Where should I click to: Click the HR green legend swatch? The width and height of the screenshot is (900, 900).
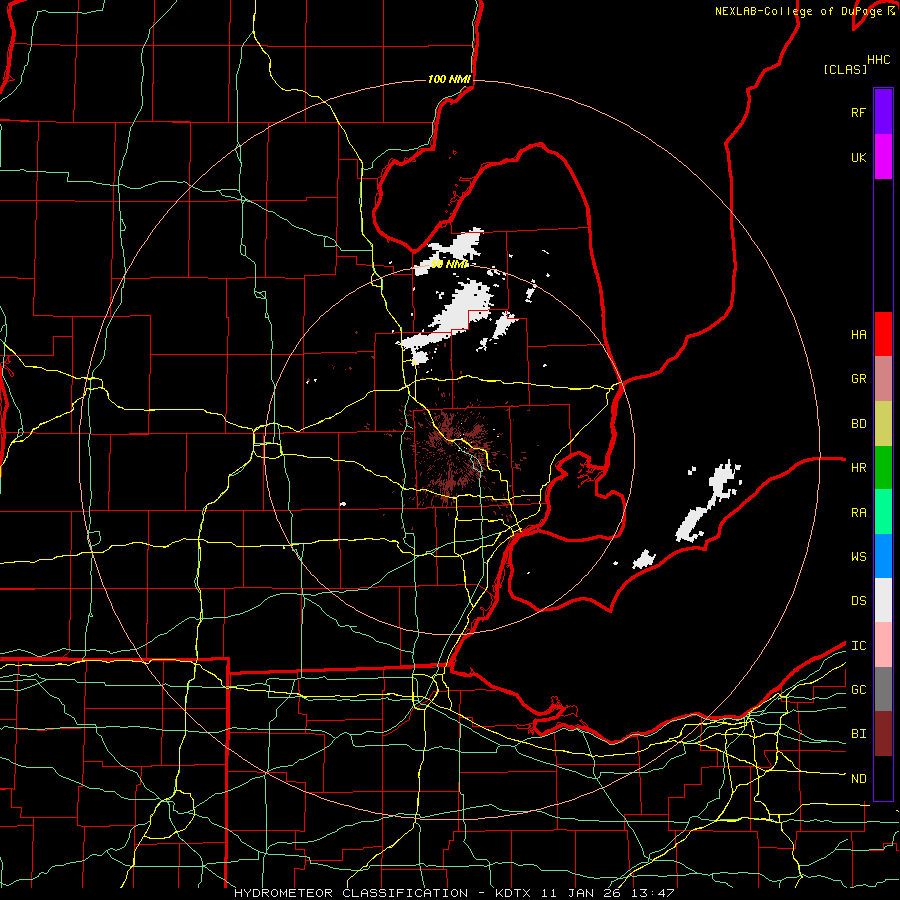(x=883, y=468)
